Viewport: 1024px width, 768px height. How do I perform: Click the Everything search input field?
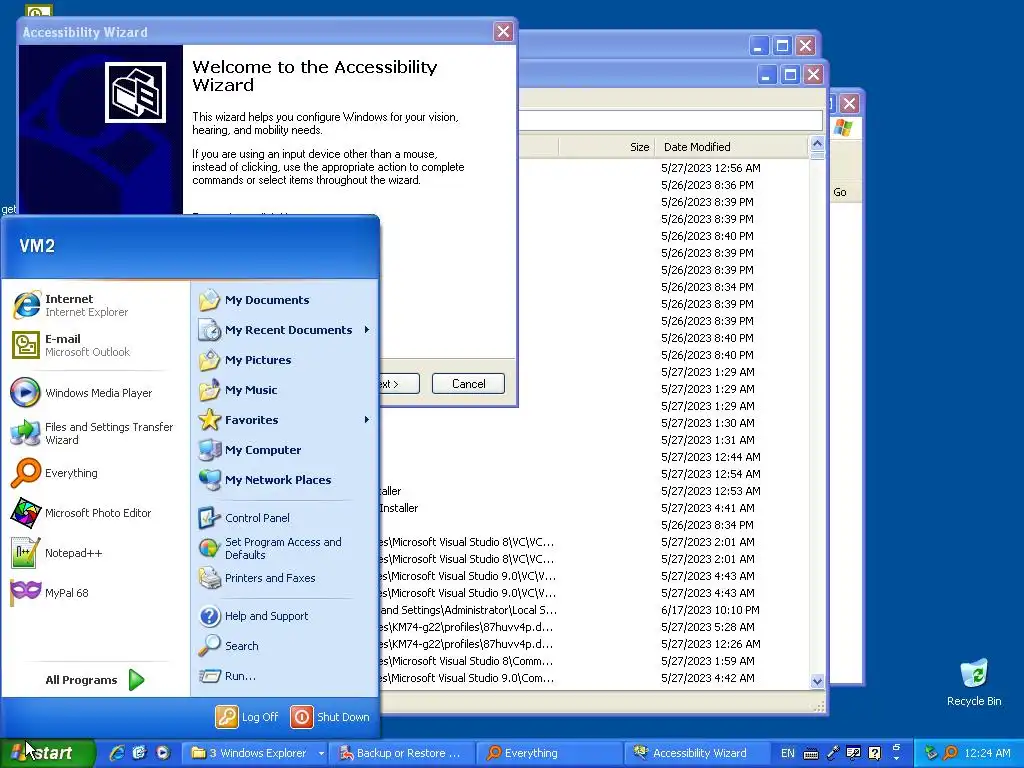tap(670, 120)
